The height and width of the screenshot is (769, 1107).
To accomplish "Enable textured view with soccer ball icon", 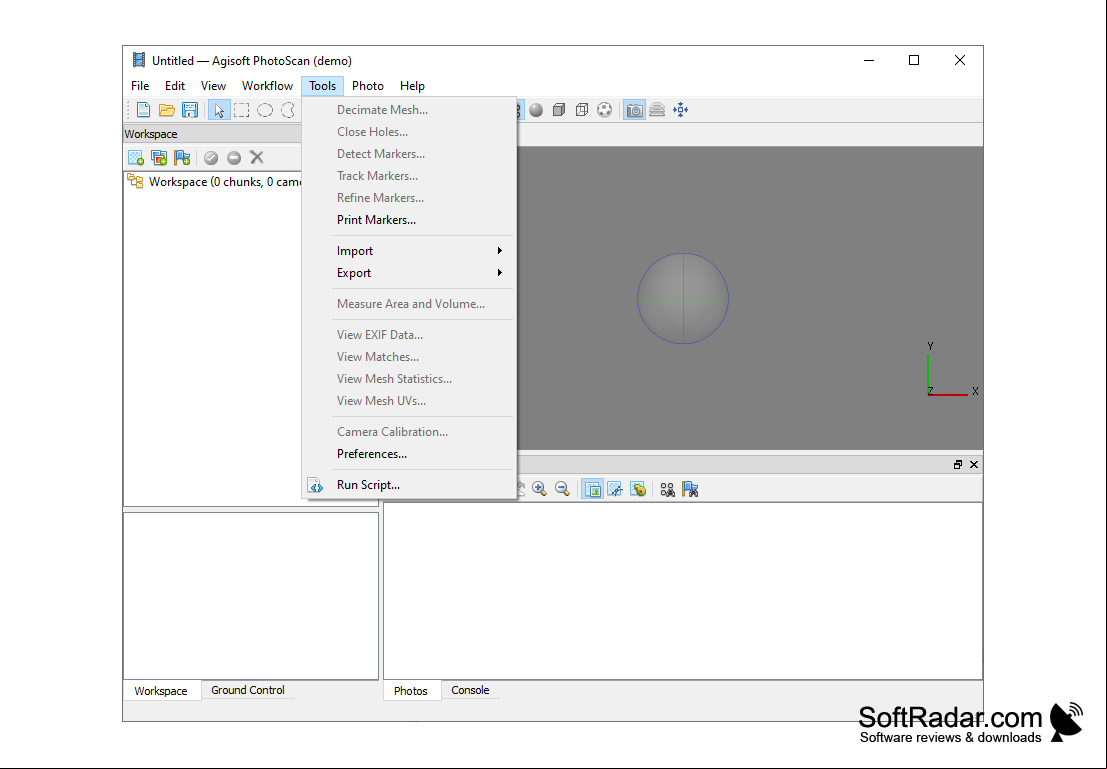I will point(604,109).
